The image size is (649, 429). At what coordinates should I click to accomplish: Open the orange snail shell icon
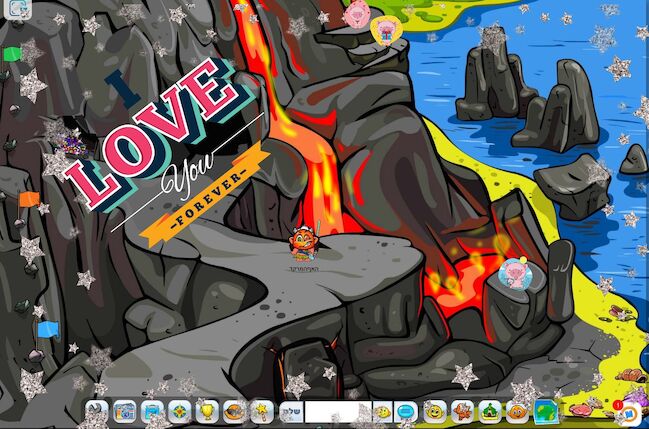[x=235, y=412]
